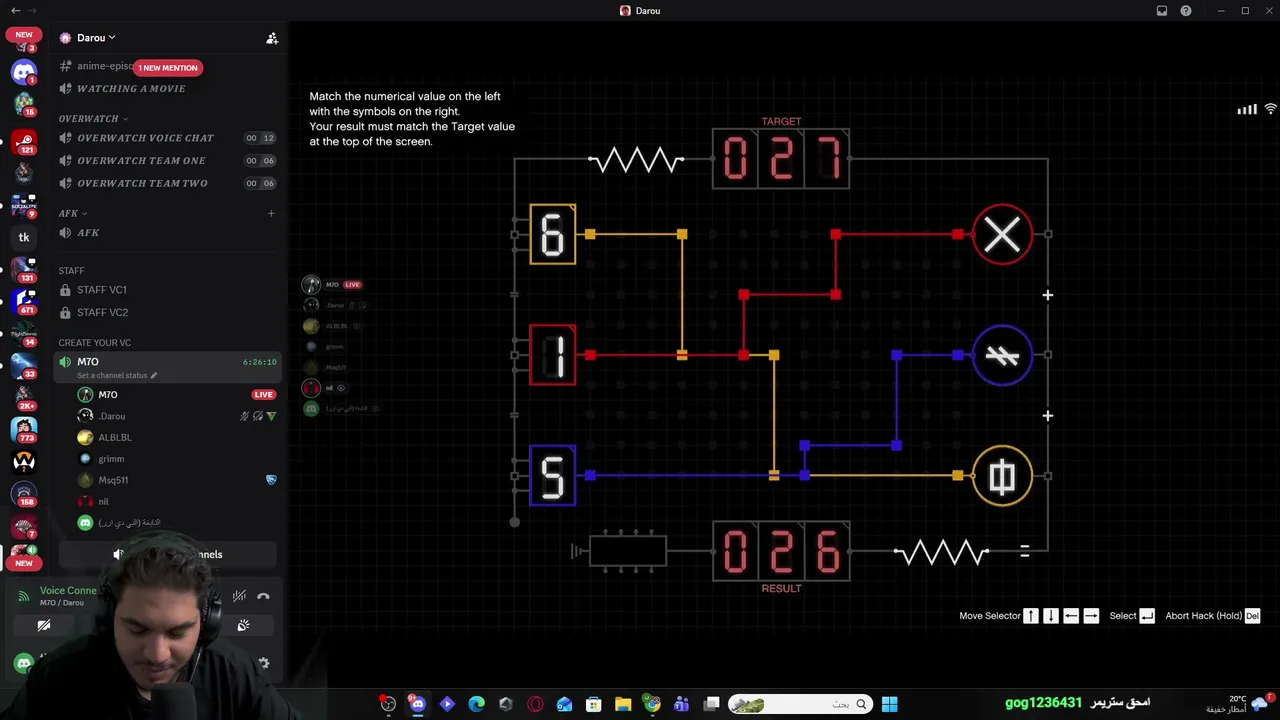Click the NEW unread pill at sidebar bottom
Screen dimensions: 1280x720
(24, 563)
